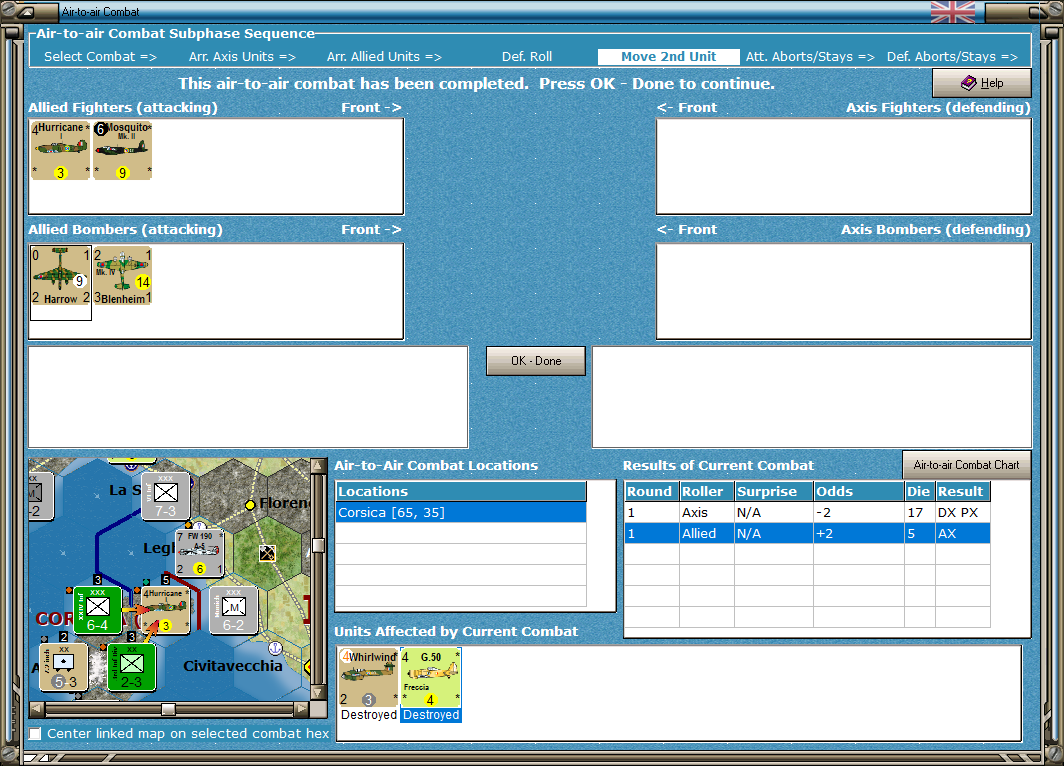Viewport: 1064px width, 766px height.
Task: Select the Harrow bomber counter
Action: pyautogui.click(x=60, y=275)
